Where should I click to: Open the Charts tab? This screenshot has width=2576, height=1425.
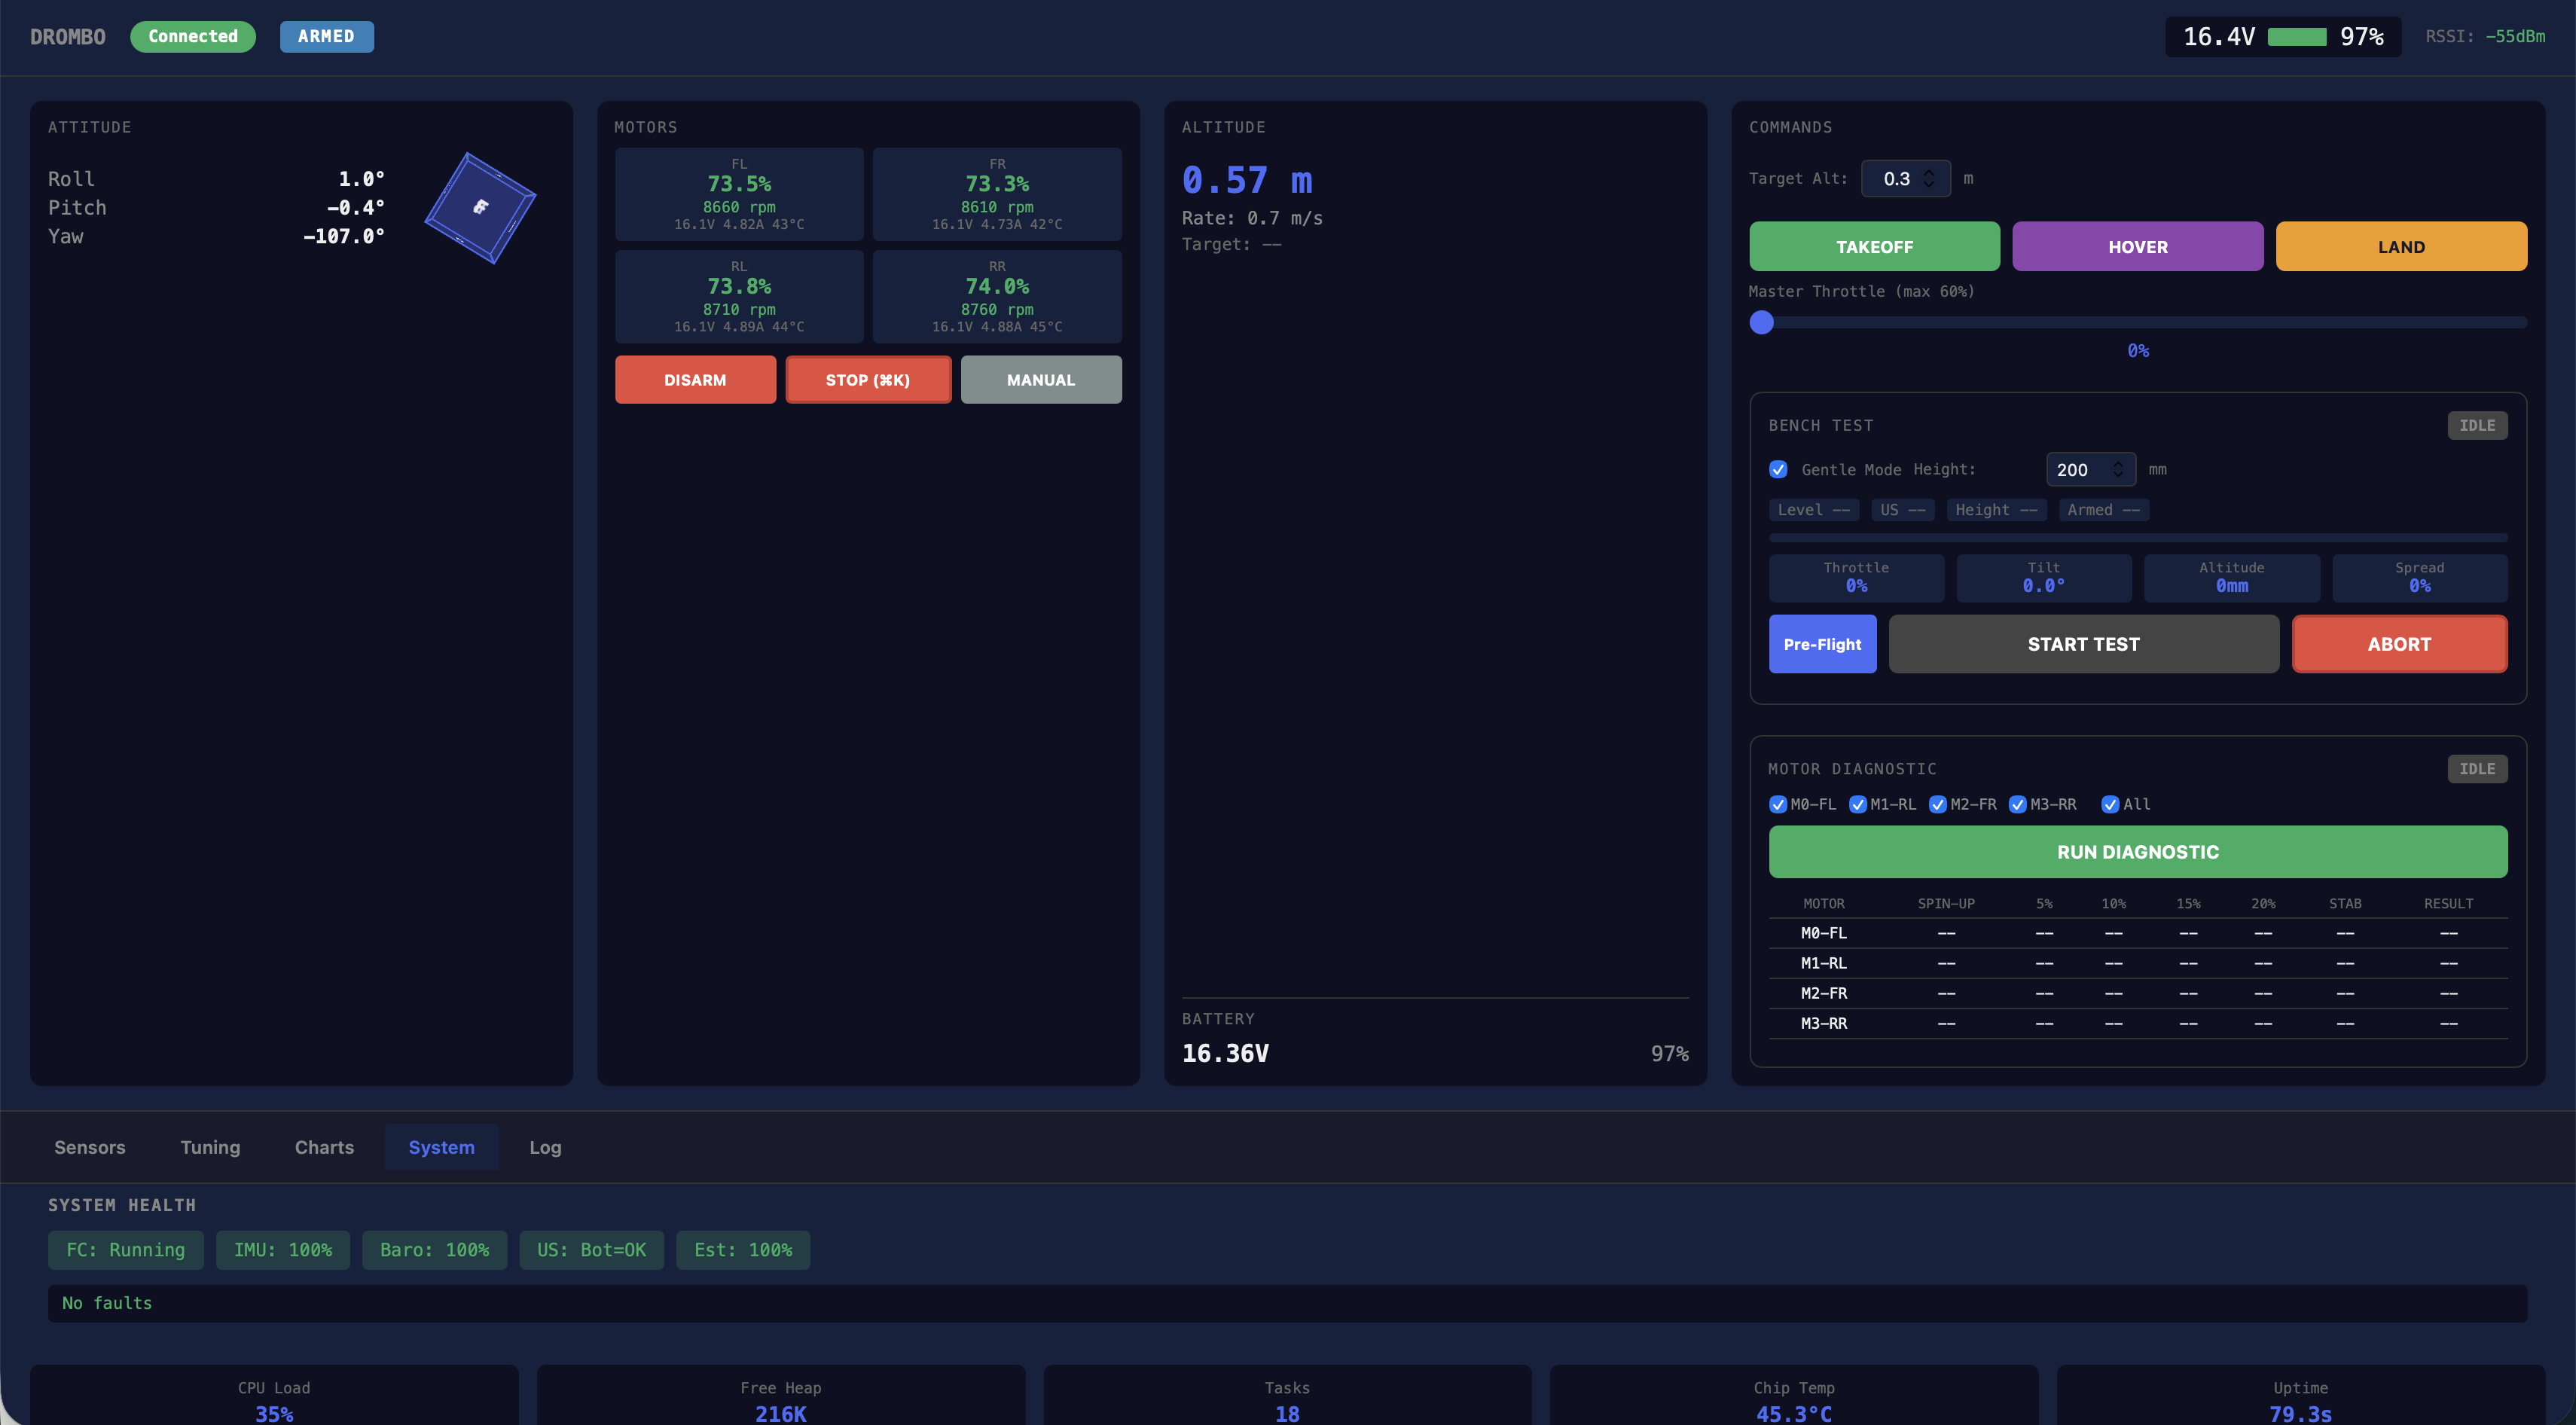(324, 1147)
